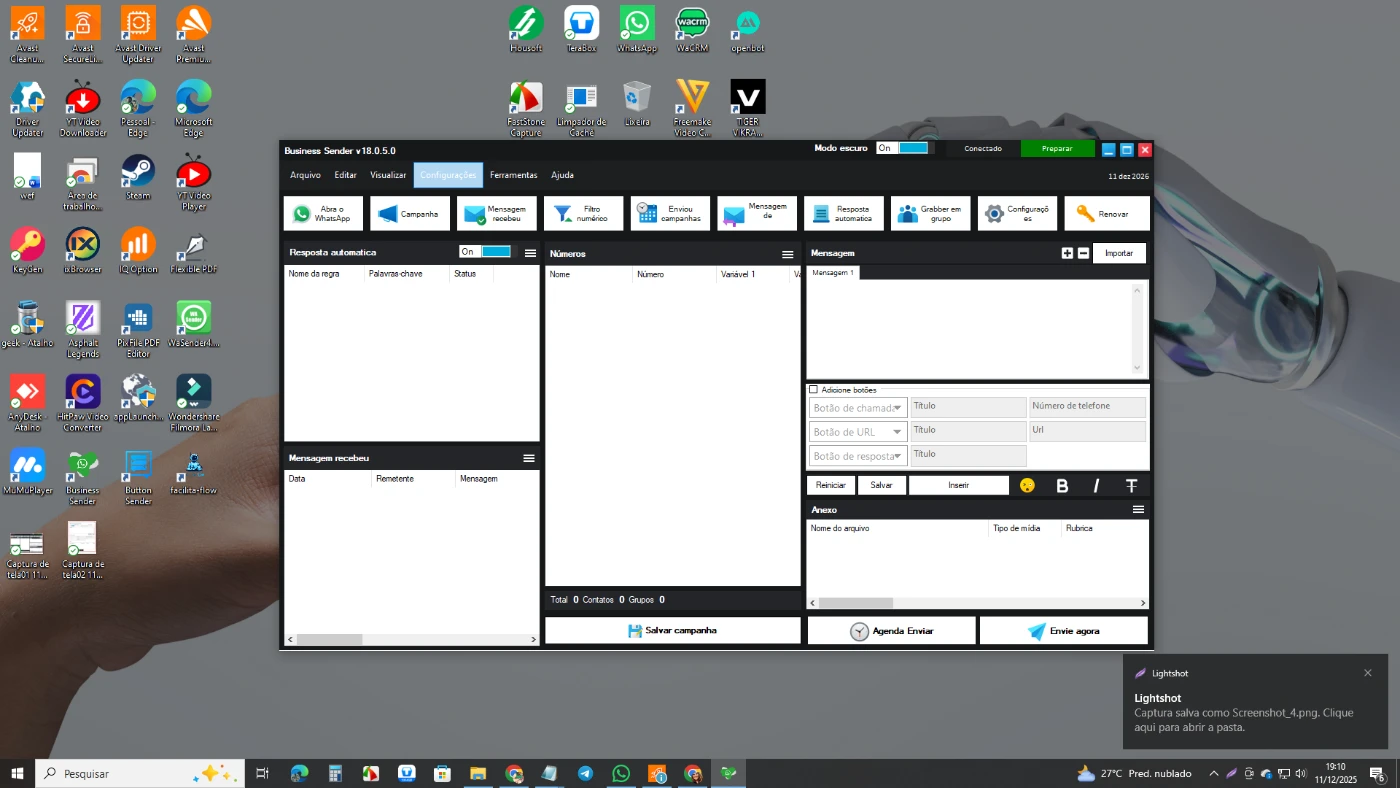This screenshot has width=1400, height=788.
Task: Open the Números panel hamburger menu
Action: (787, 255)
